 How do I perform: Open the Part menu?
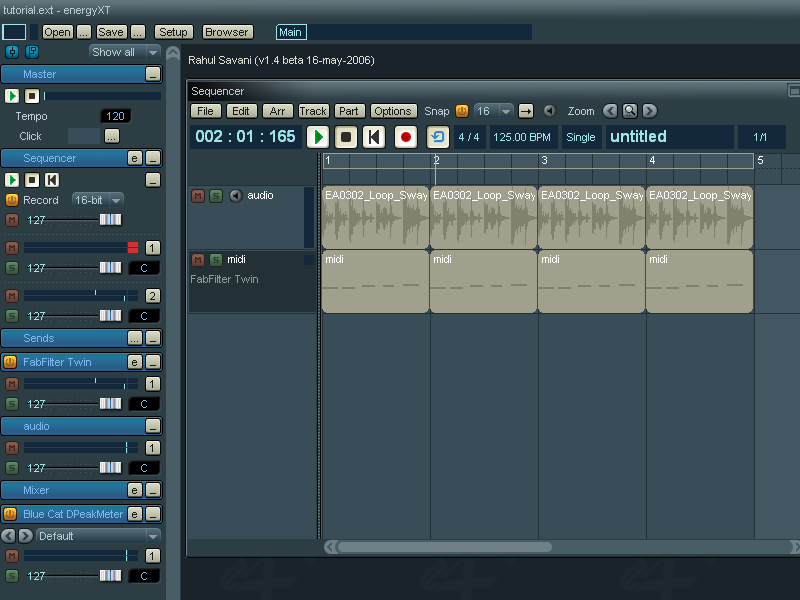[x=349, y=111]
